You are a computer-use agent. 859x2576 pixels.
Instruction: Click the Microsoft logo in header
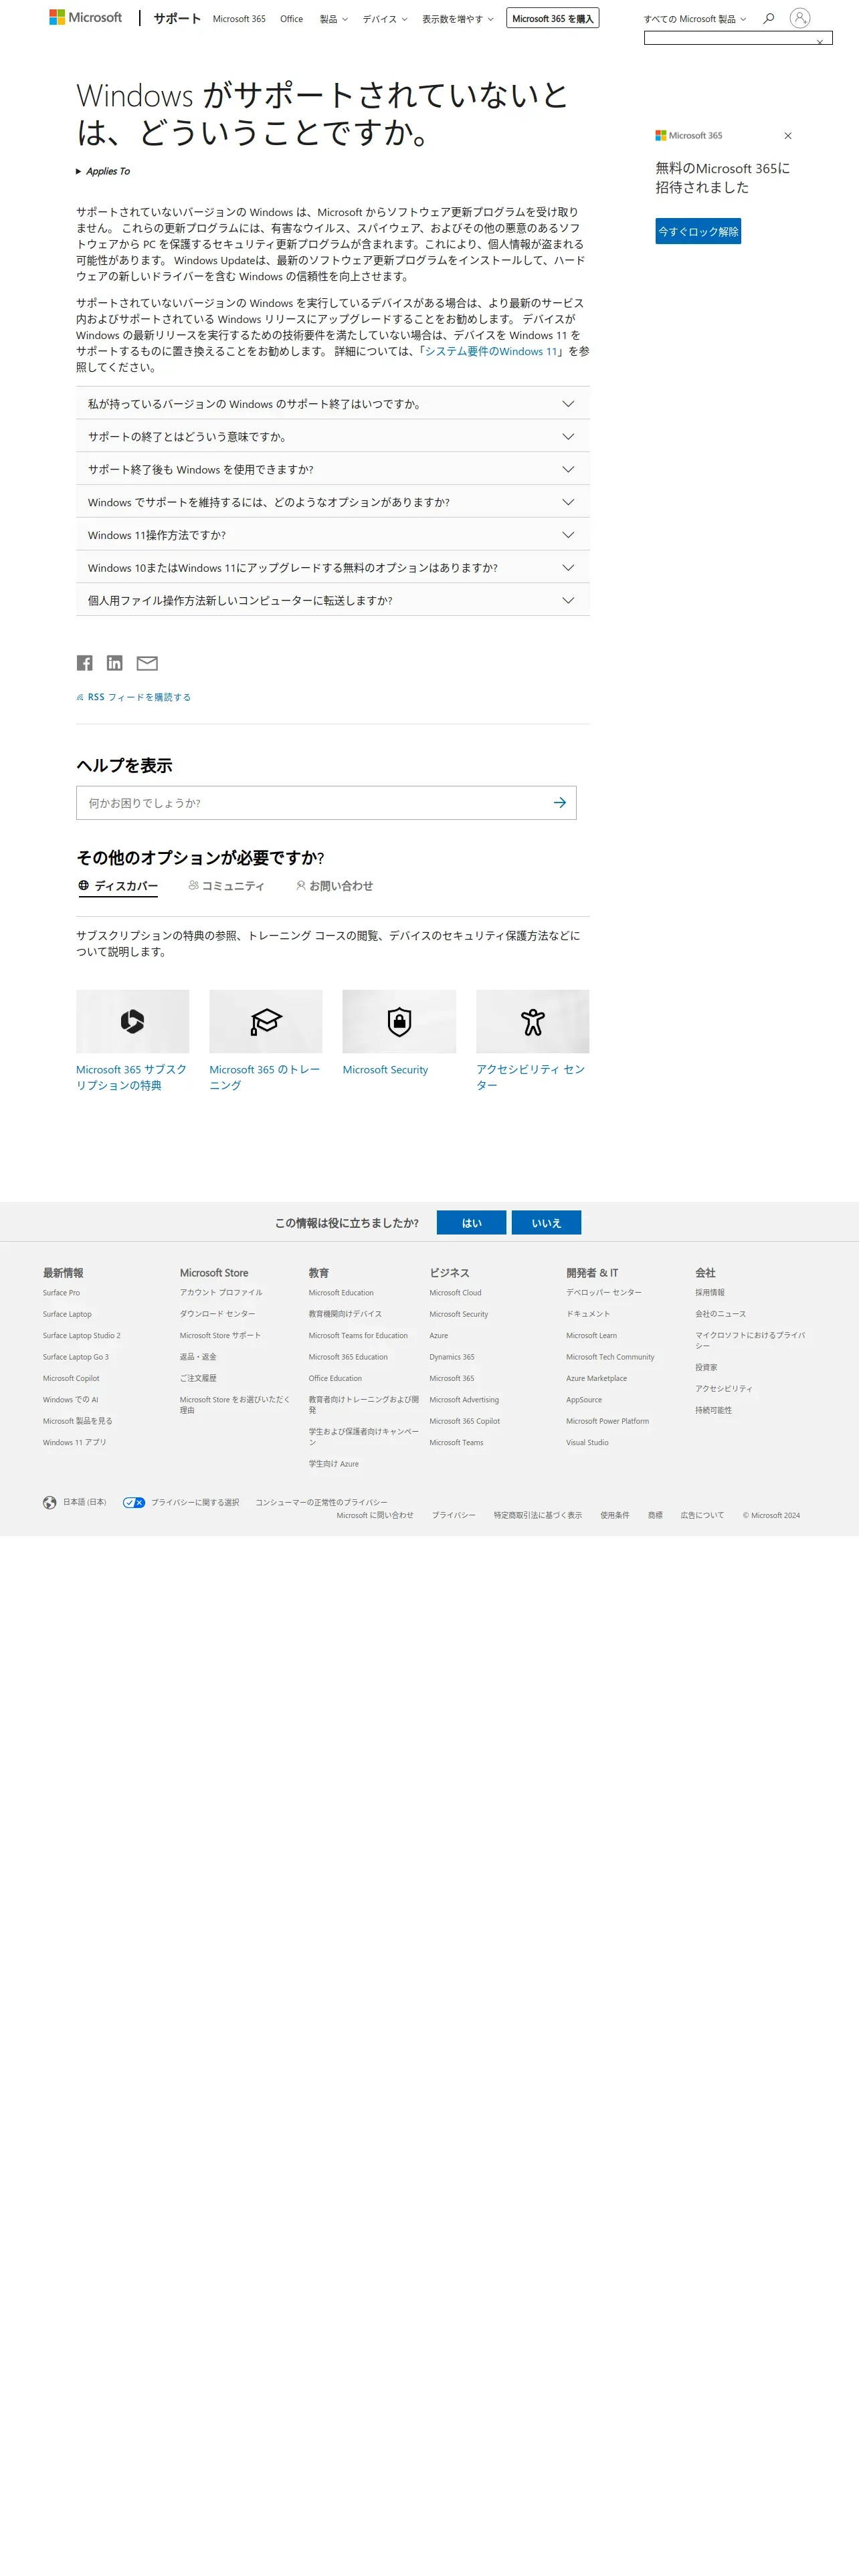86,18
